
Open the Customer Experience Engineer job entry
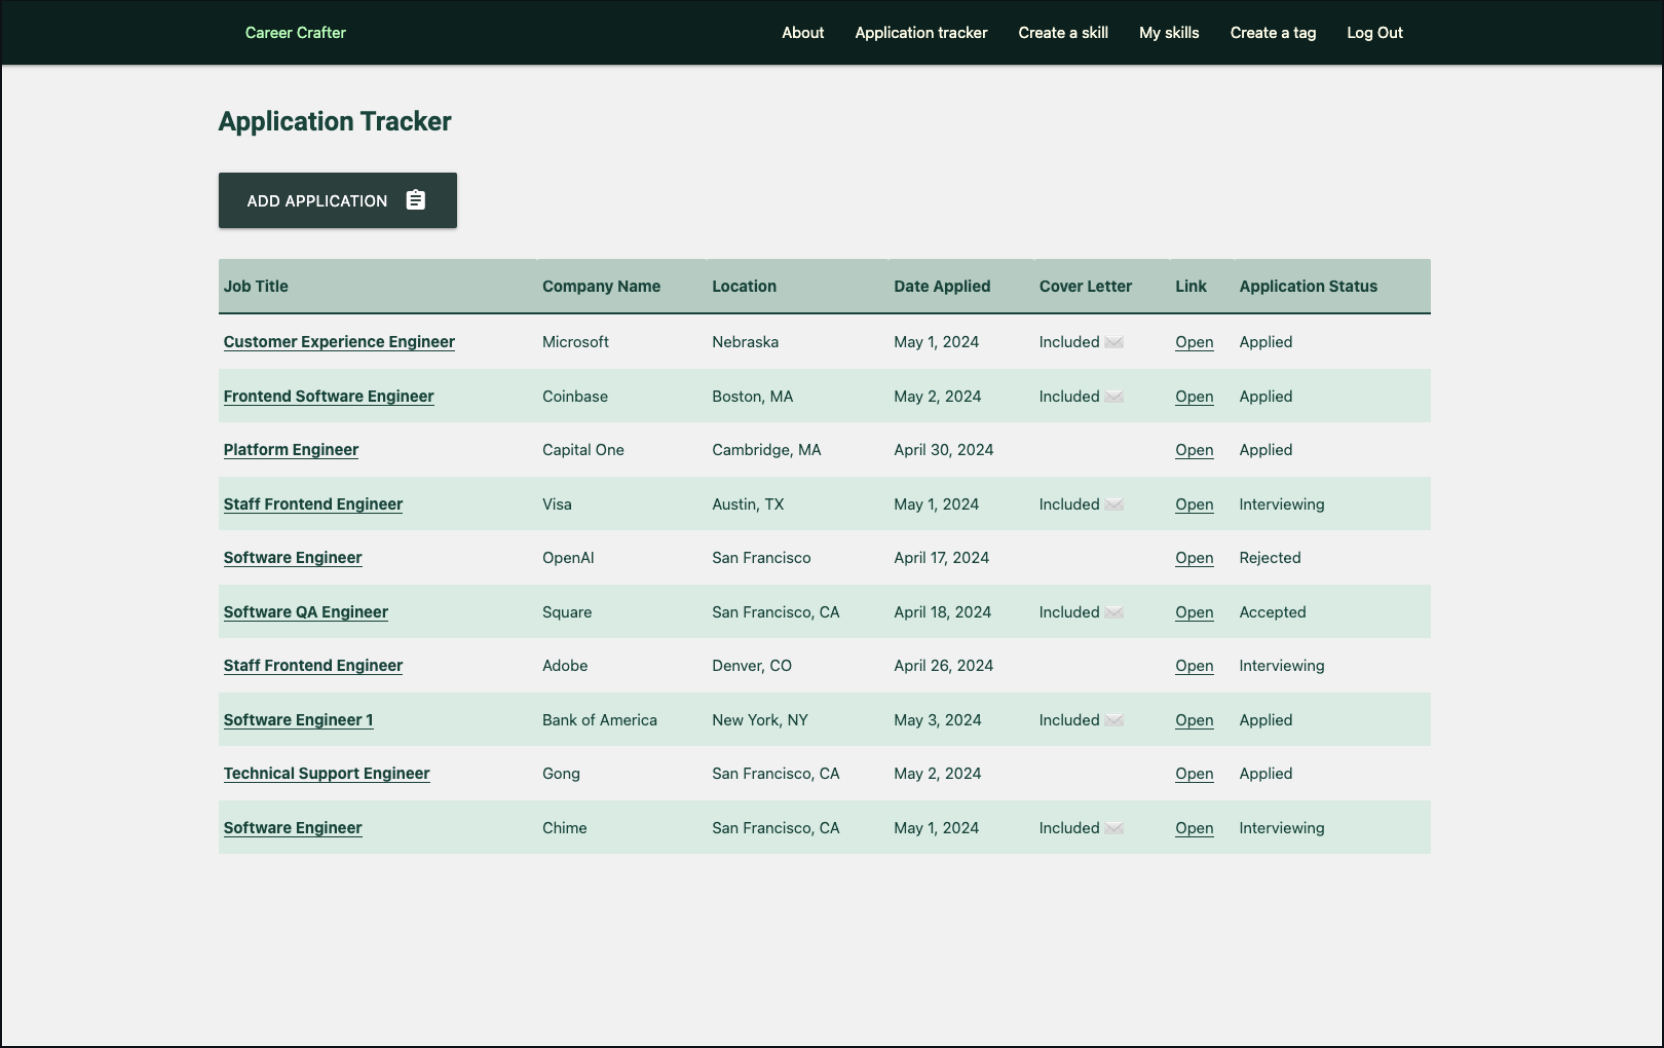click(338, 342)
